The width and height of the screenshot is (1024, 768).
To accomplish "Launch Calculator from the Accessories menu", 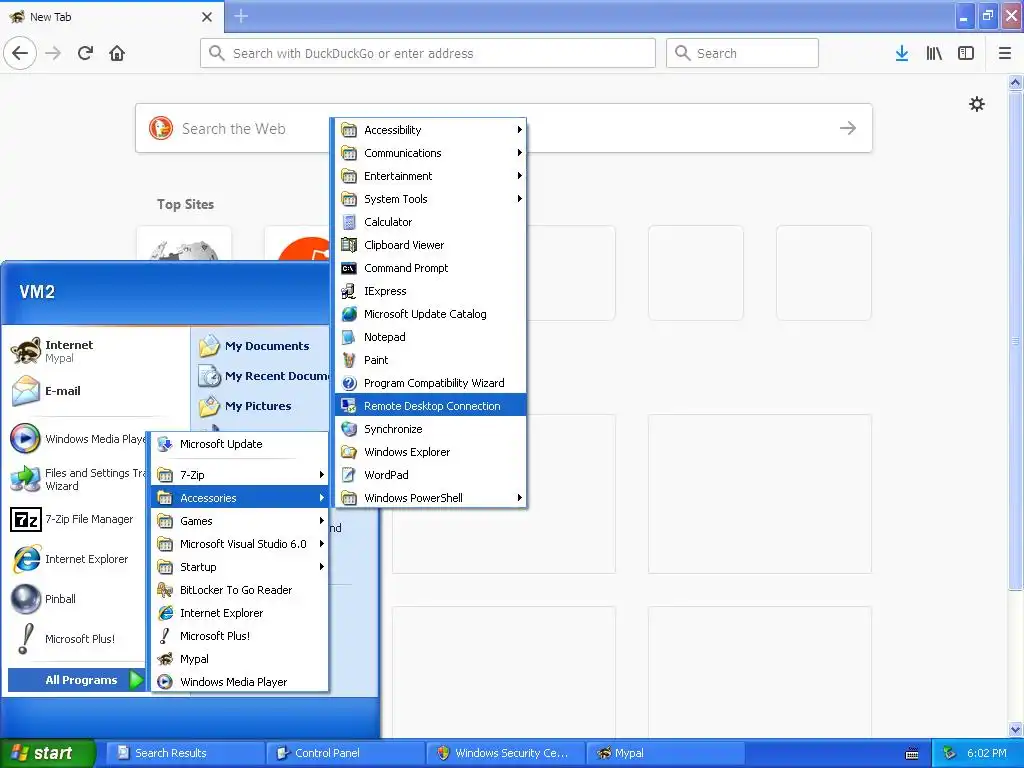I will click(430, 222).
